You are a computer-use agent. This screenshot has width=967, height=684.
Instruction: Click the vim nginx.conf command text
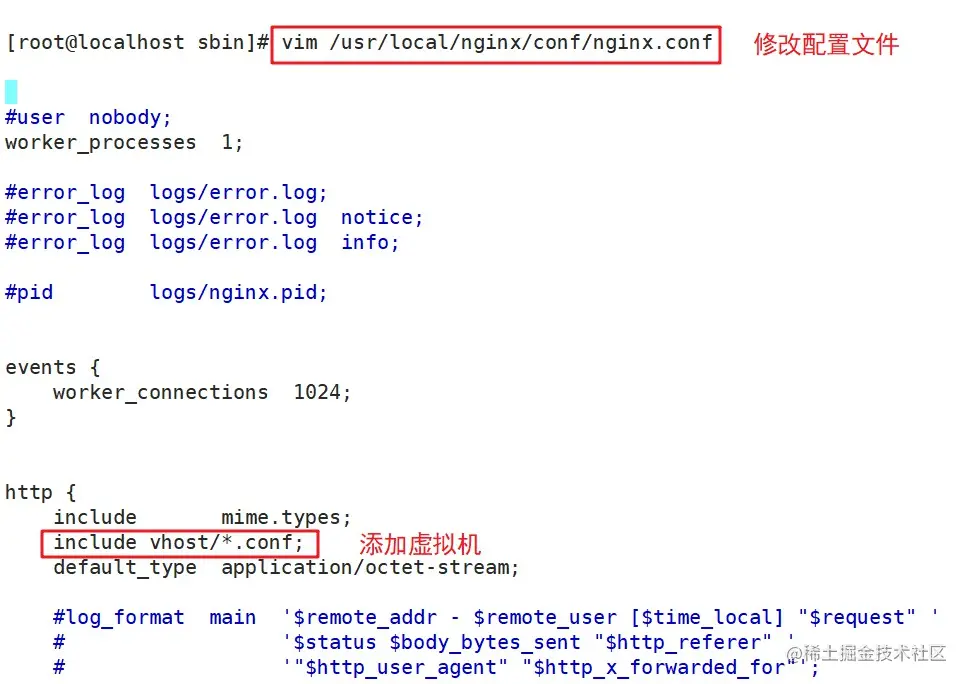pyautogui.click(x=497, y=43)
